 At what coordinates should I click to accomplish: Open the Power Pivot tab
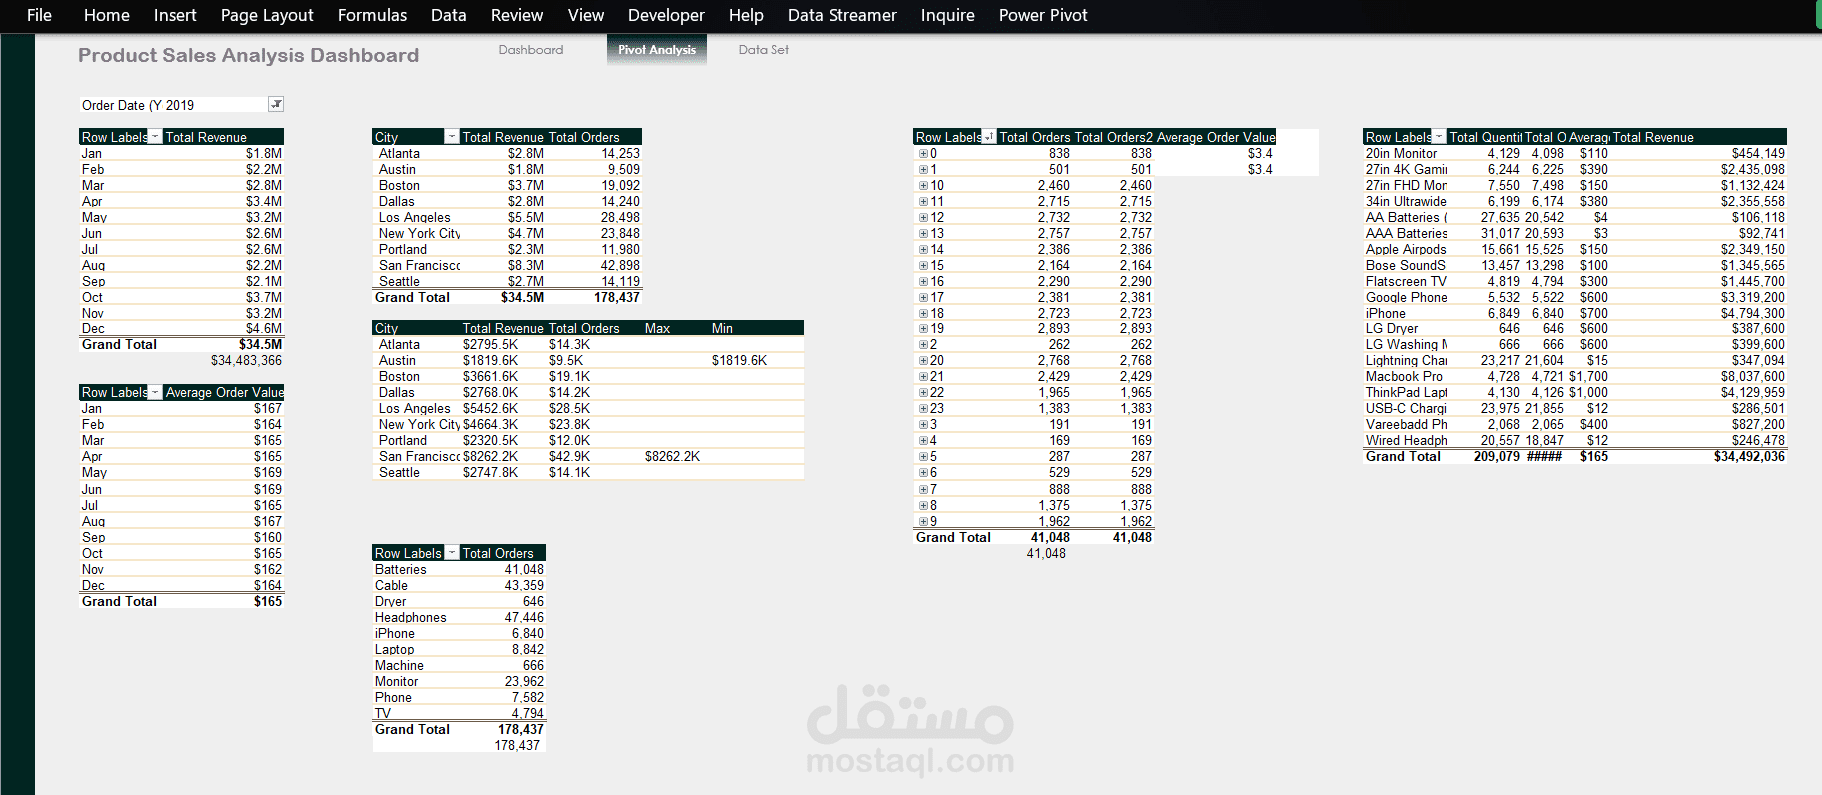(1043, 15)
